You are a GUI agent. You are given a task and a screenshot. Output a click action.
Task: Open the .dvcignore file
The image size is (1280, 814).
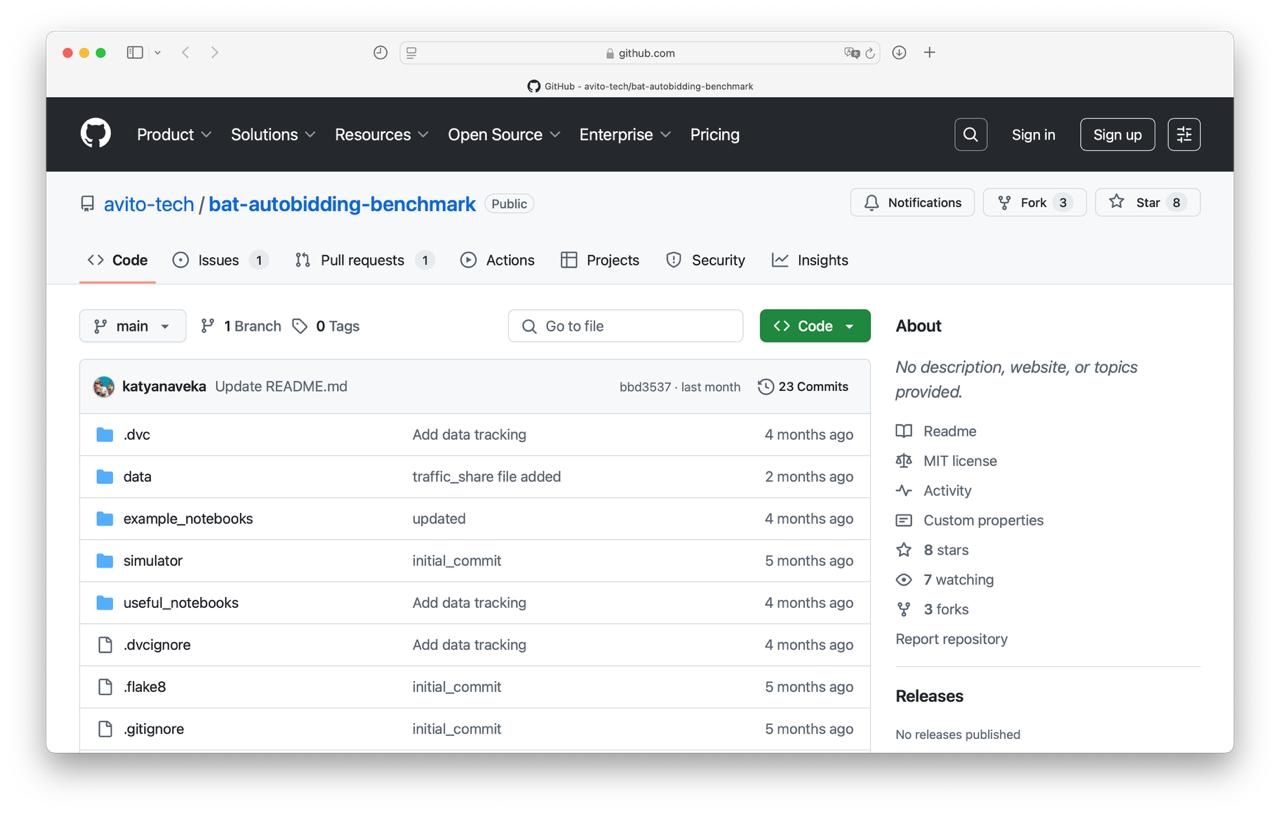pyautogui.click(x=157, y=644)
